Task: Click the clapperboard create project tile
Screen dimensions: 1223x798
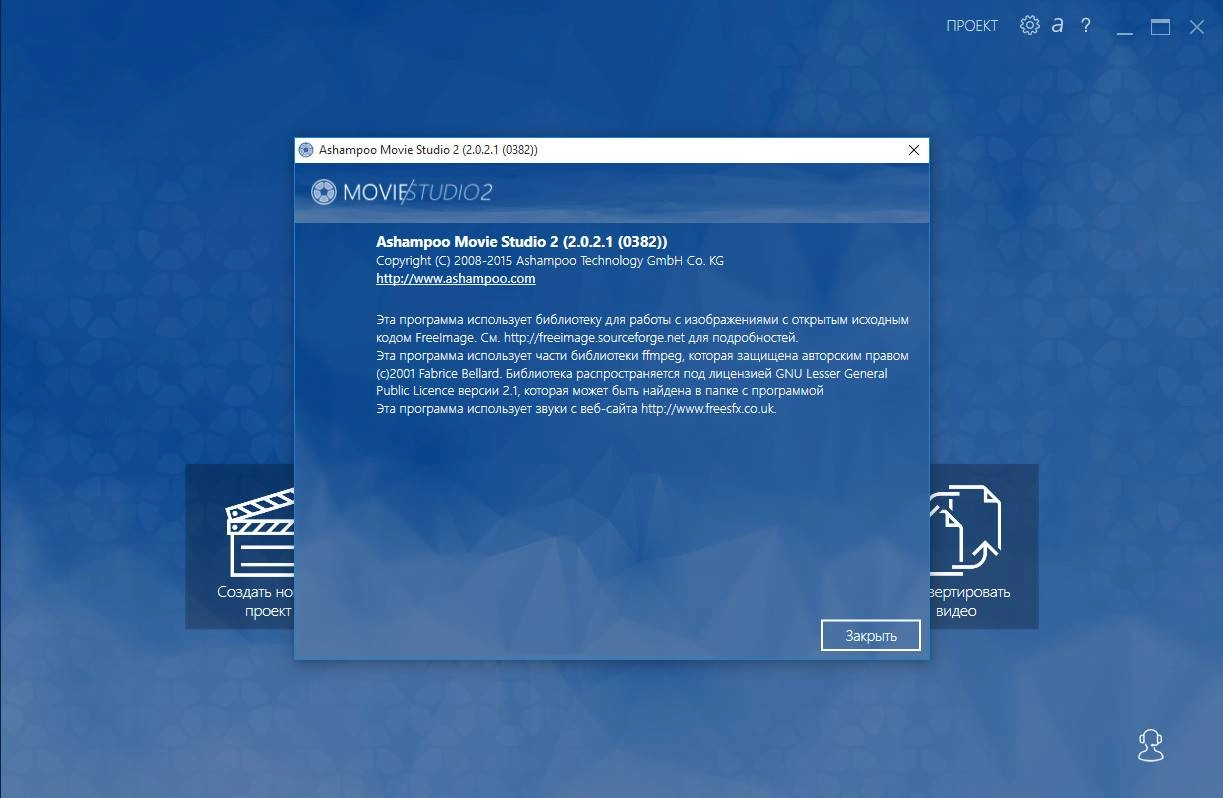Action: (x=240, y=546)
